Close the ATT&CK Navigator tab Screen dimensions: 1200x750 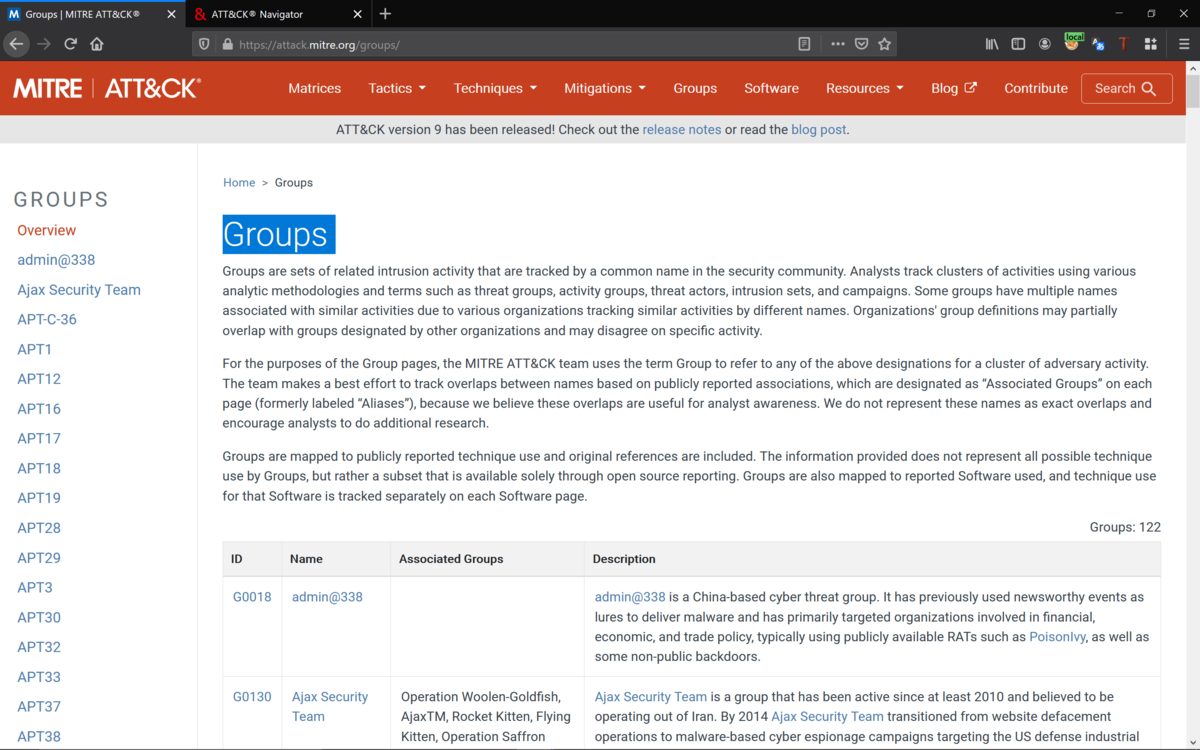(x=358, y=14)
